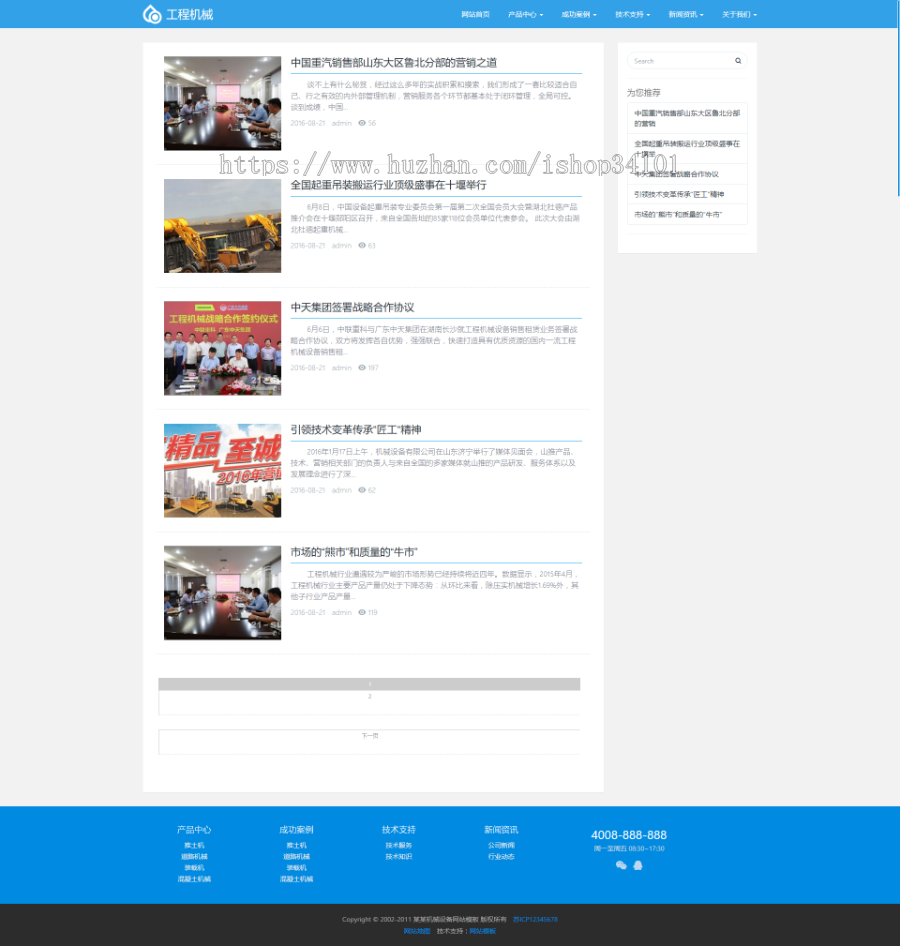Click the yellow loader trucks thumbnail
Viewport: 900px width, 946px height.
point(223,226)
